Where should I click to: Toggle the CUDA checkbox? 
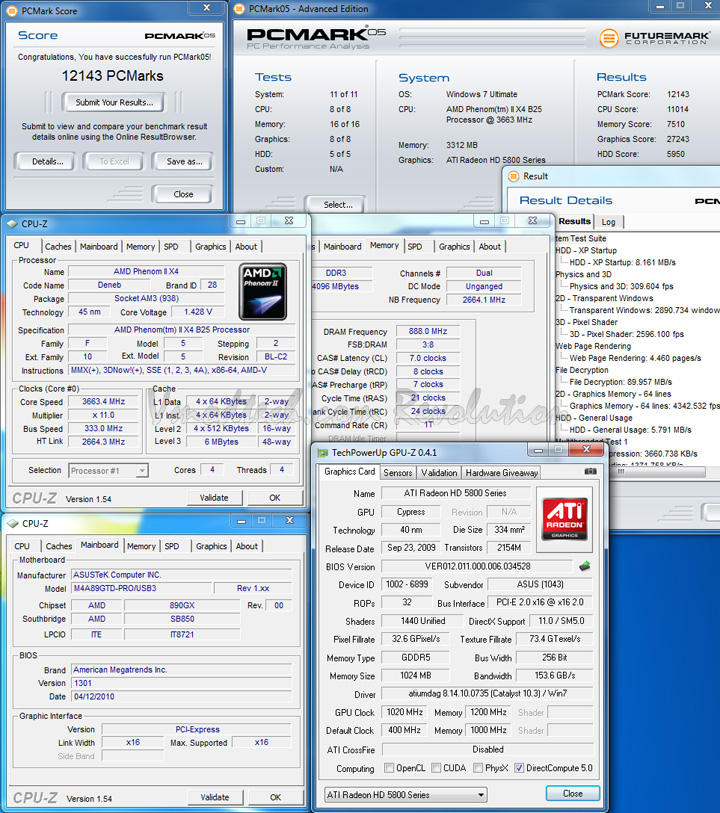coord(436,768)
